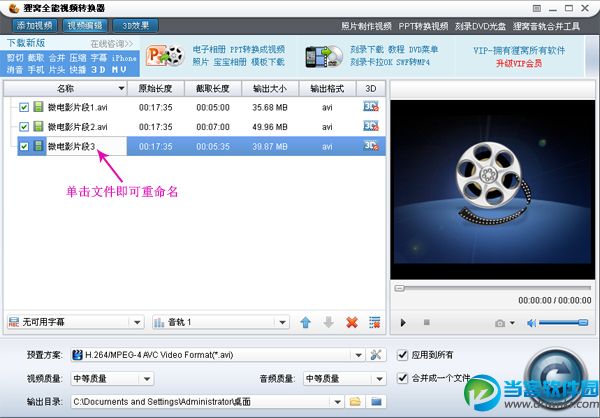Toggle 合并成一个文件 checkbox
The width and height of the screenshot is (600, 418).
tap(402, 378)
